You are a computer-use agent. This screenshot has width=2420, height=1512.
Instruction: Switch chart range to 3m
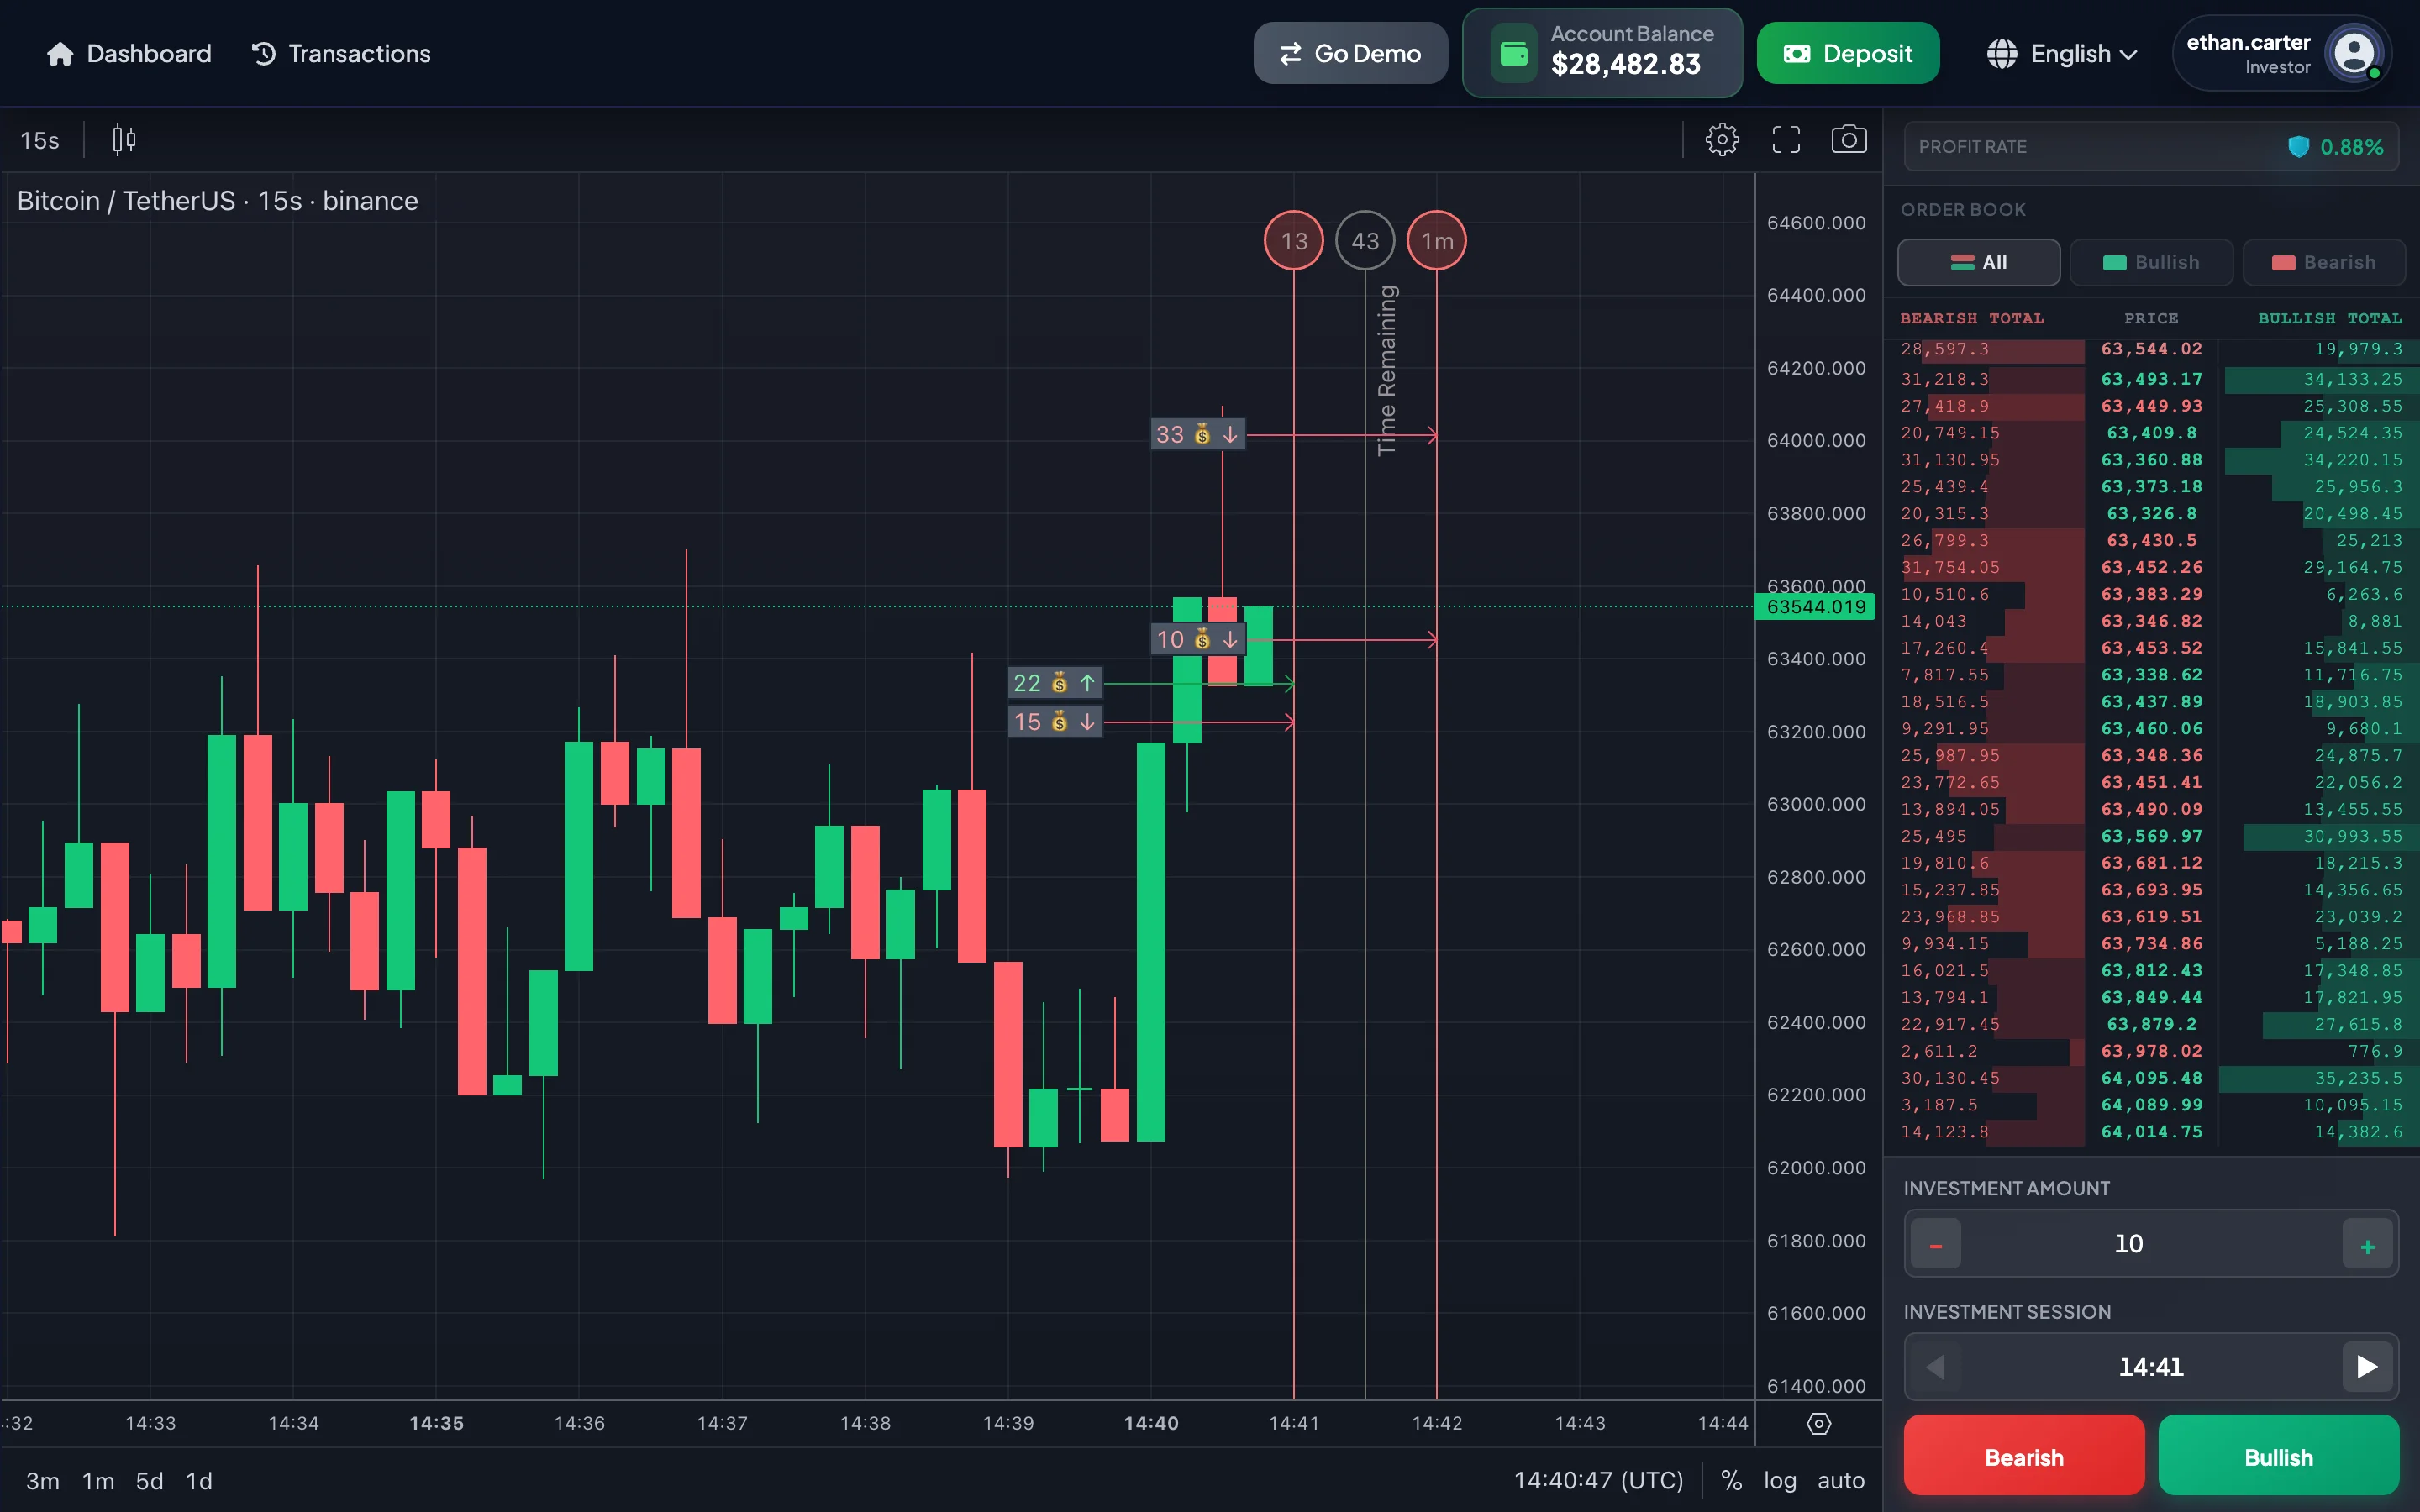(x=43, y=1481)
